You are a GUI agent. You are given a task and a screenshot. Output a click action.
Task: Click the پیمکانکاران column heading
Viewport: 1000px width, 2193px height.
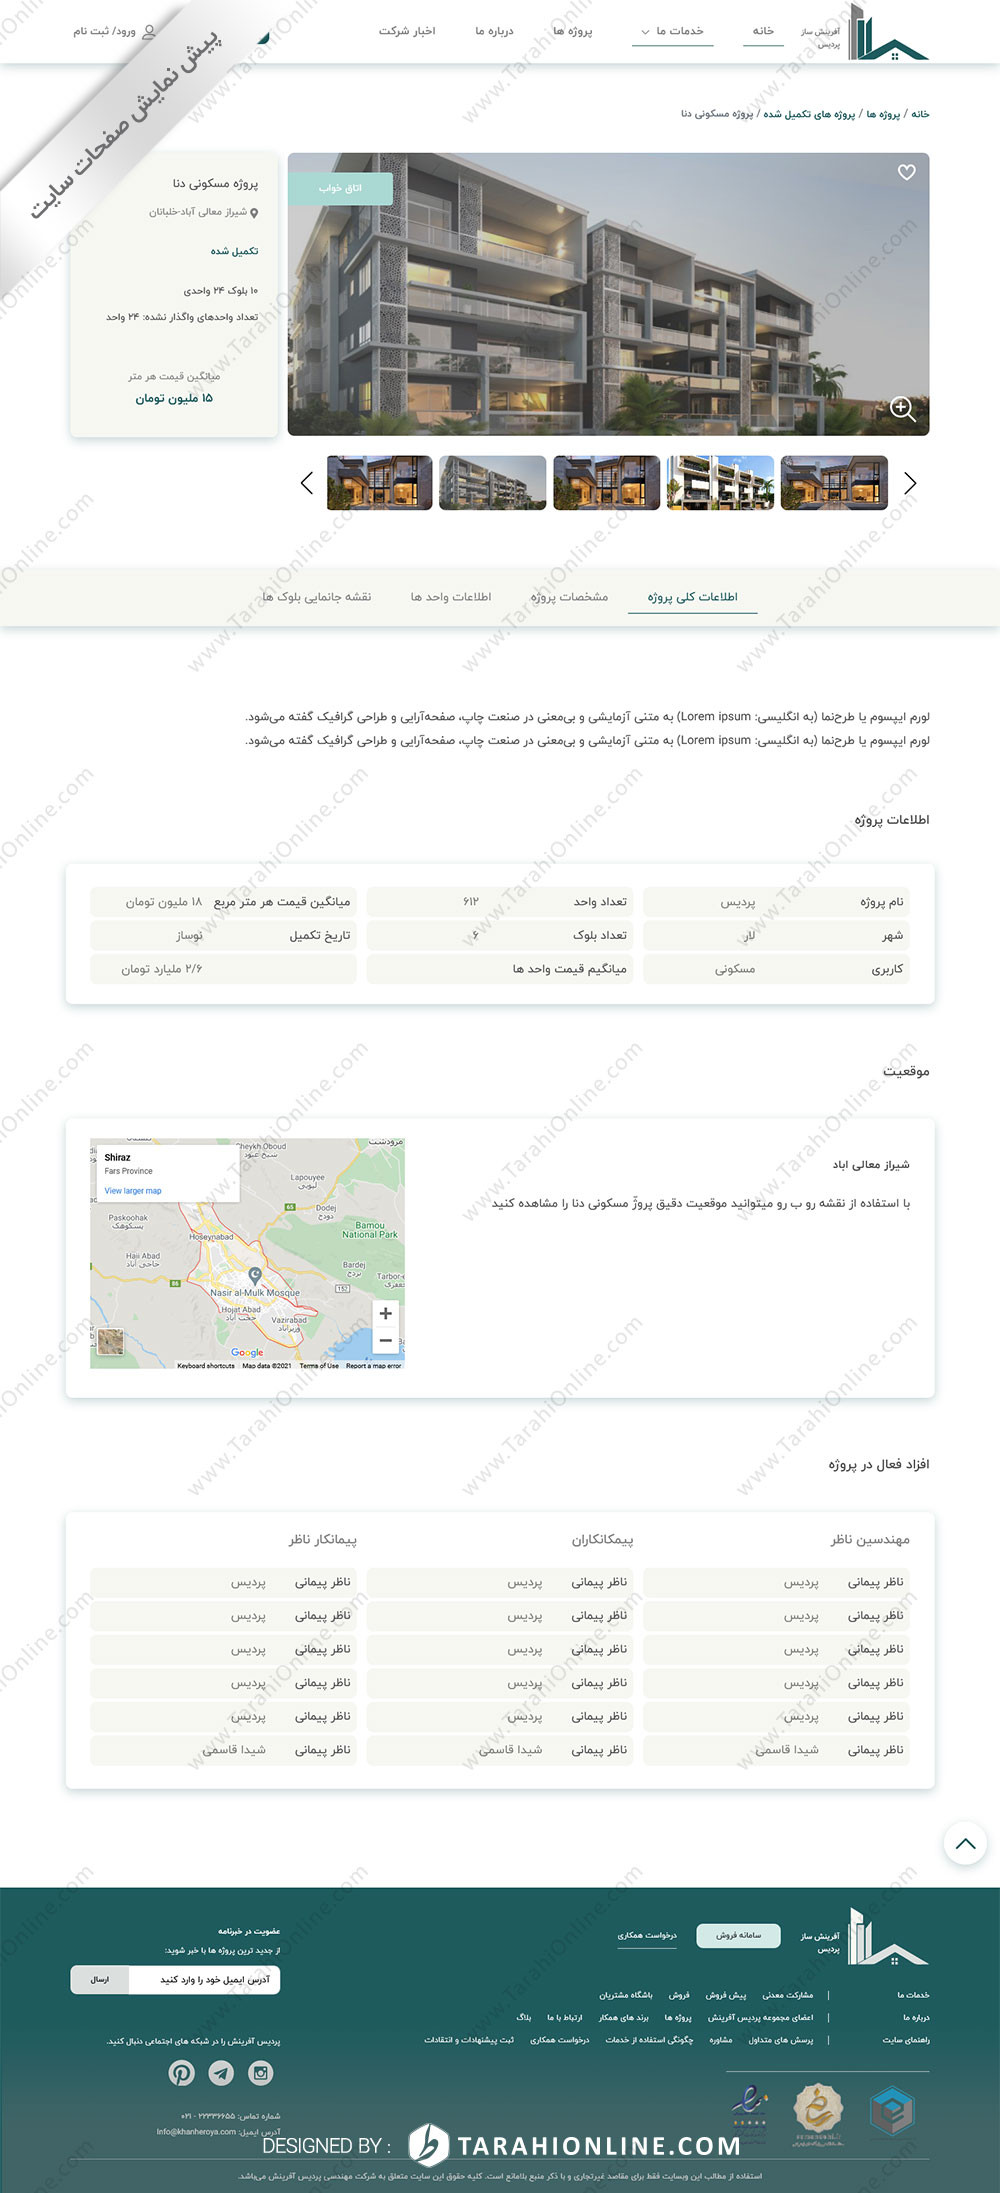602,1540
